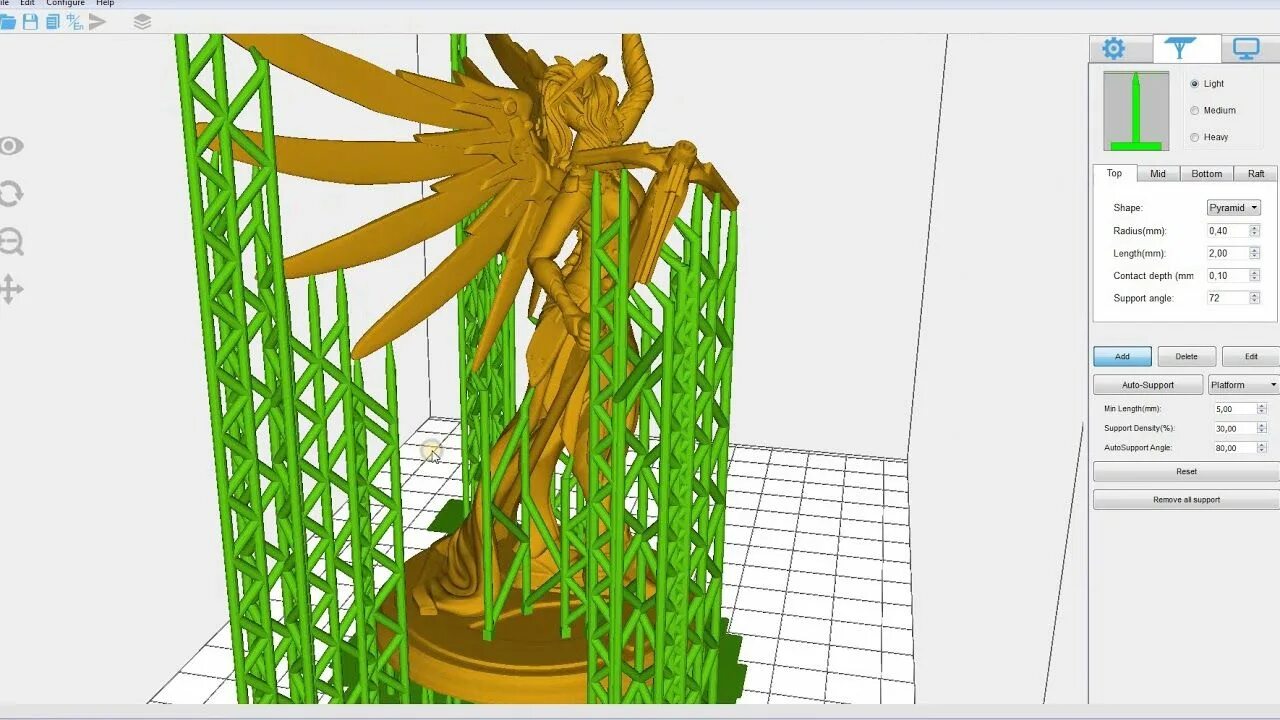Select the Medium support radio button
Screen dimensions: 1280x720
point(1194,110)
